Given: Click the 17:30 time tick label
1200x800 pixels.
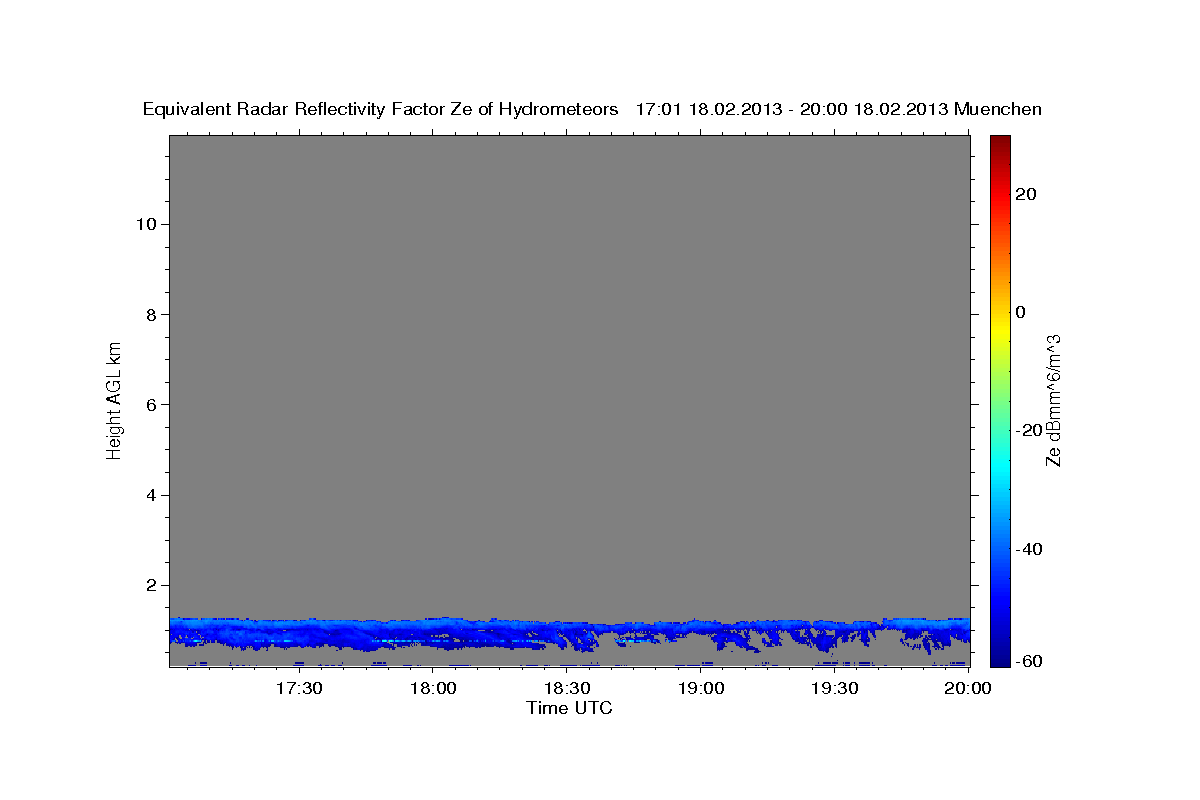Looking at the screenshot, I should coord(299,688).
